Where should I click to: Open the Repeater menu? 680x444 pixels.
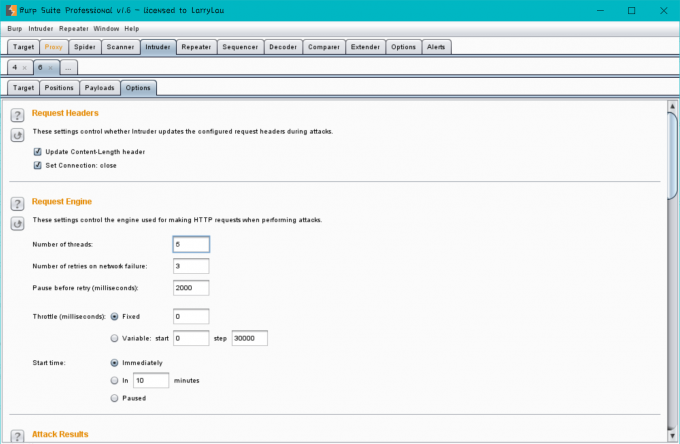pyautogui.click(x=74, y=29)
